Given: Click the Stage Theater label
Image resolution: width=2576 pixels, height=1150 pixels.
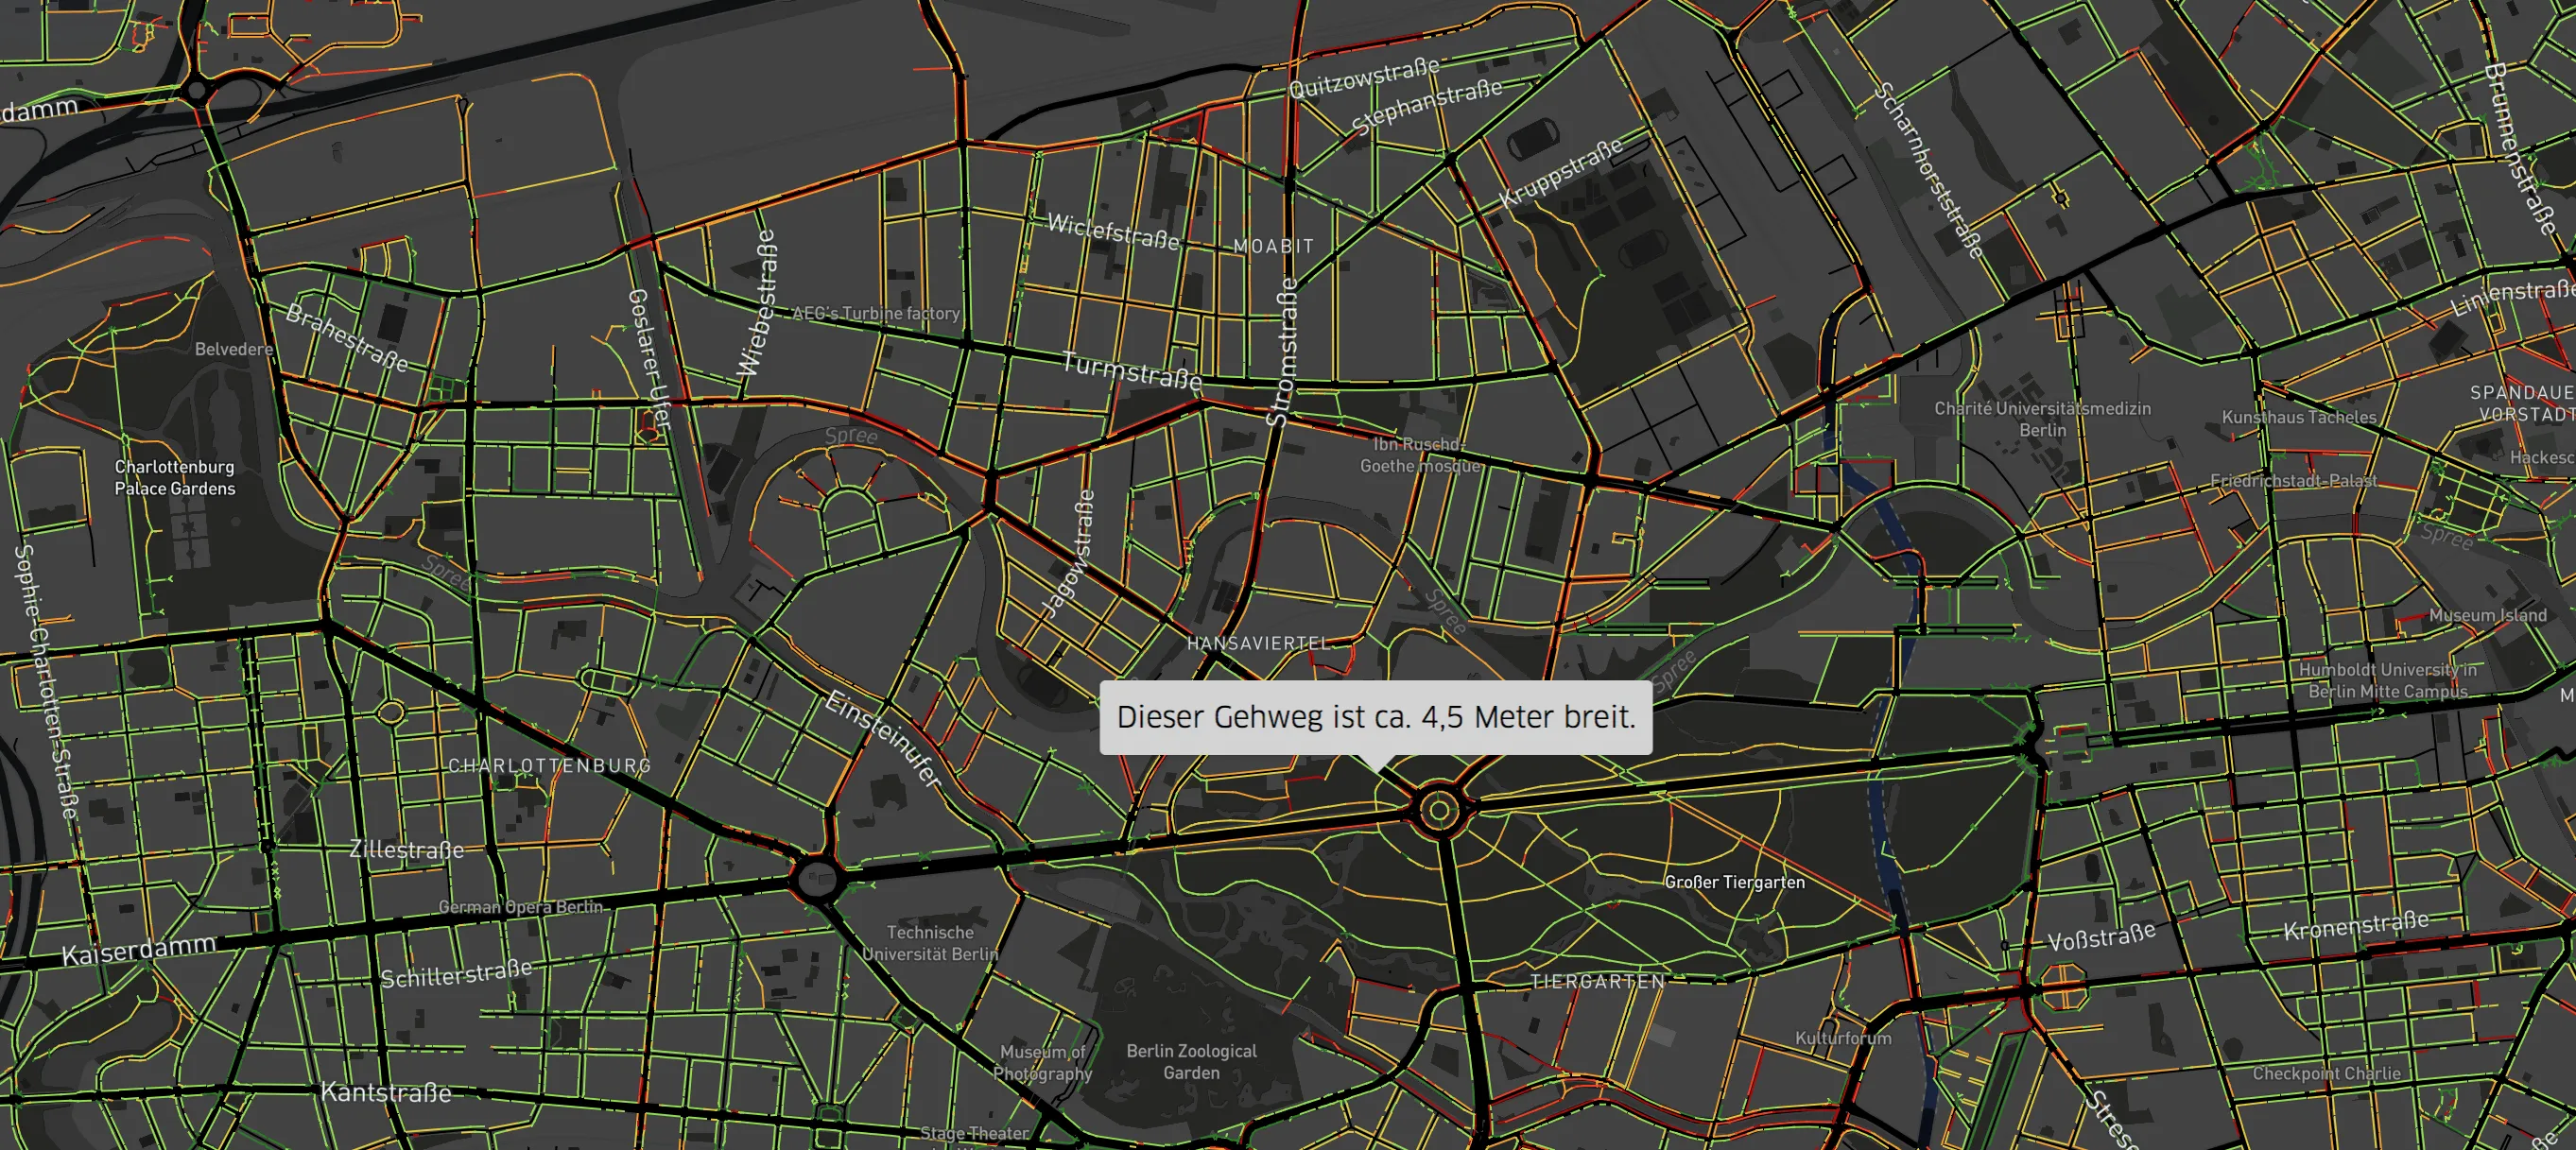Looking at the screenshot, I should [973, 1133].
